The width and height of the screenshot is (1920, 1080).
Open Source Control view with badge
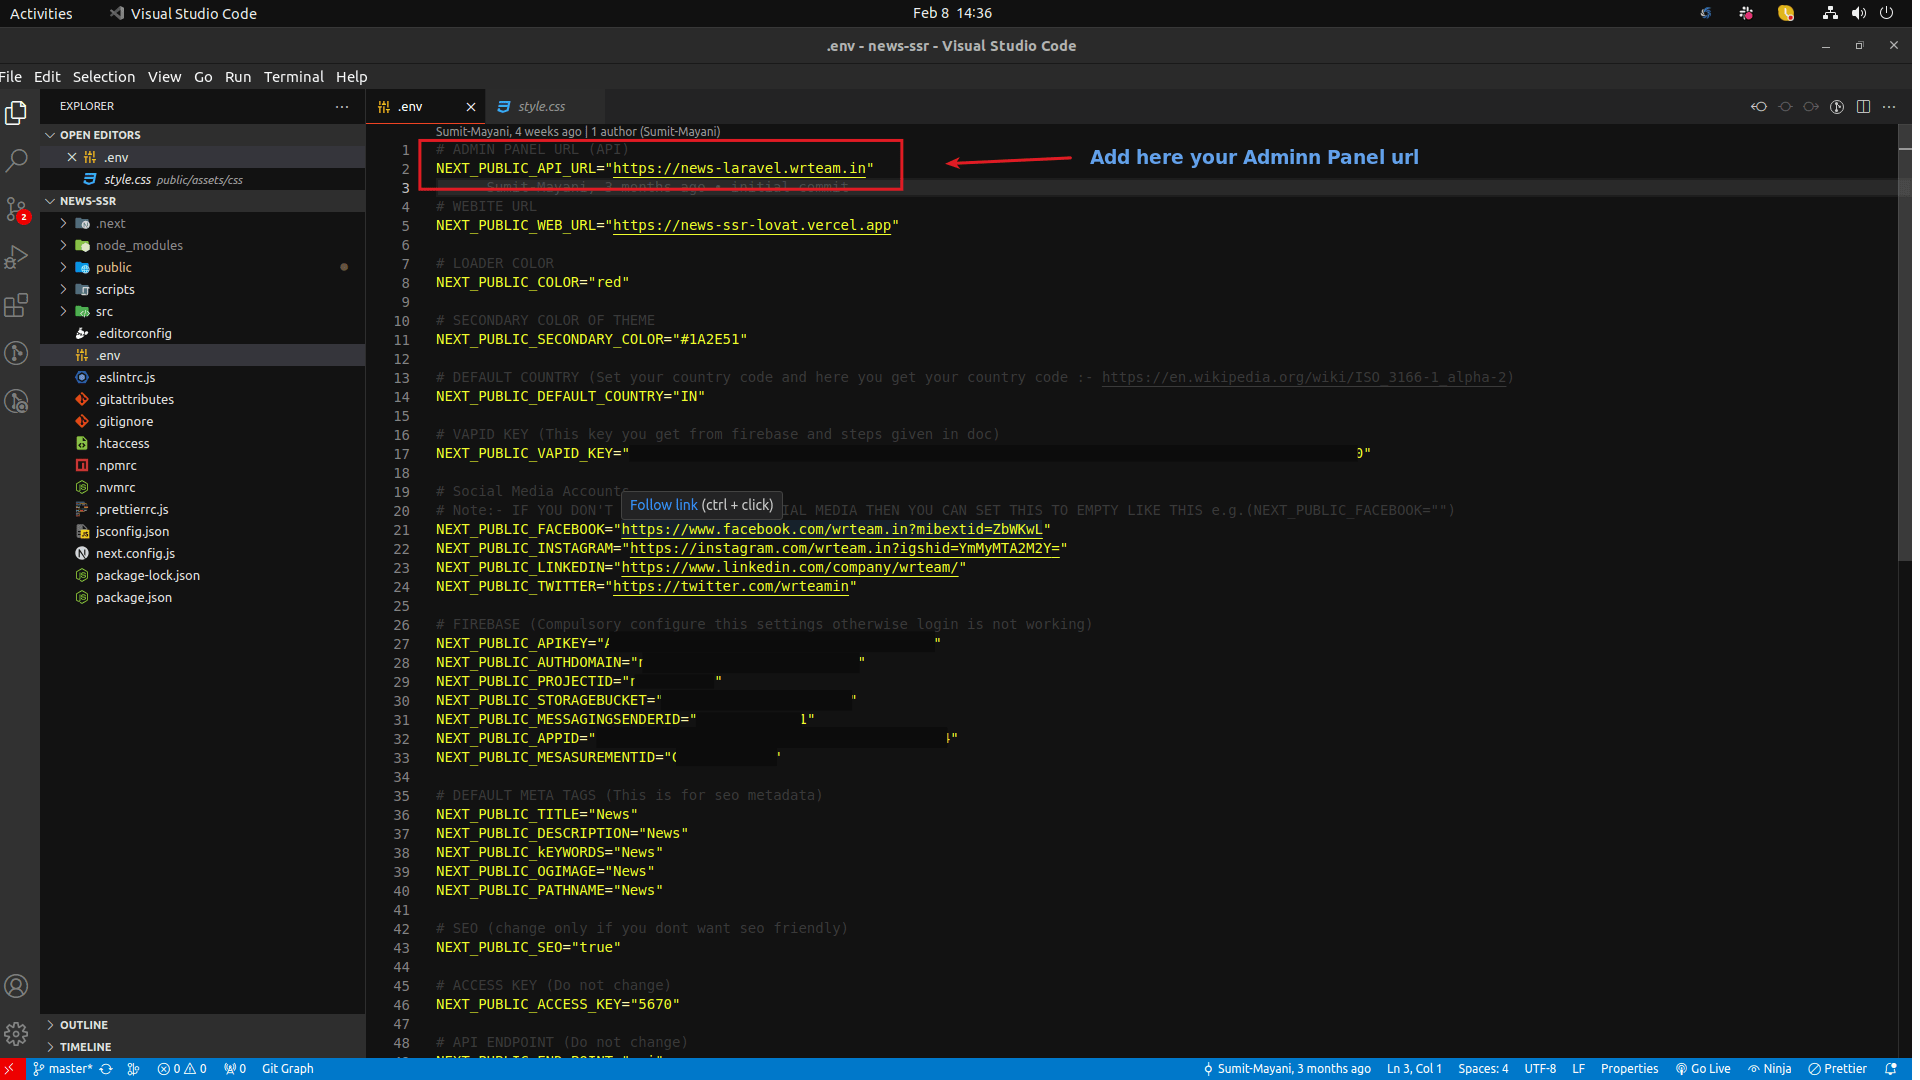[16, 209]
